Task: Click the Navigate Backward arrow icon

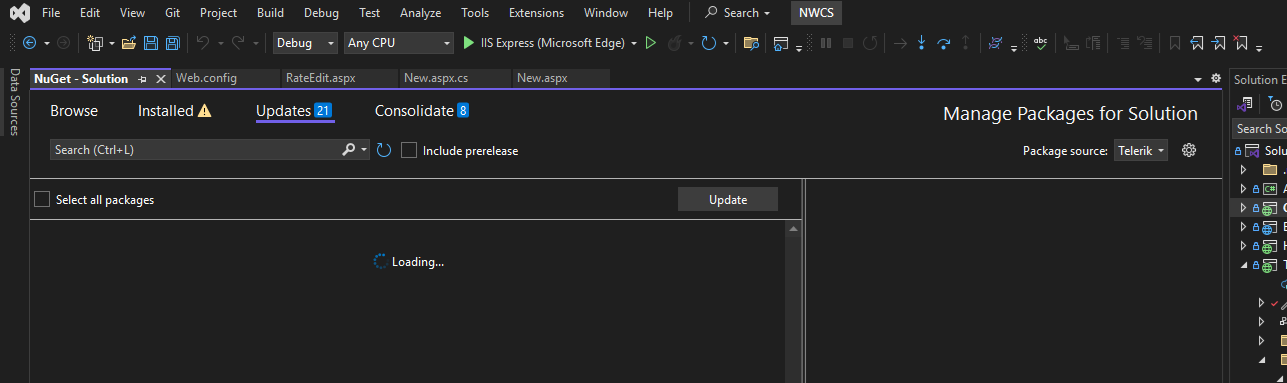Action: pos(29,43)
